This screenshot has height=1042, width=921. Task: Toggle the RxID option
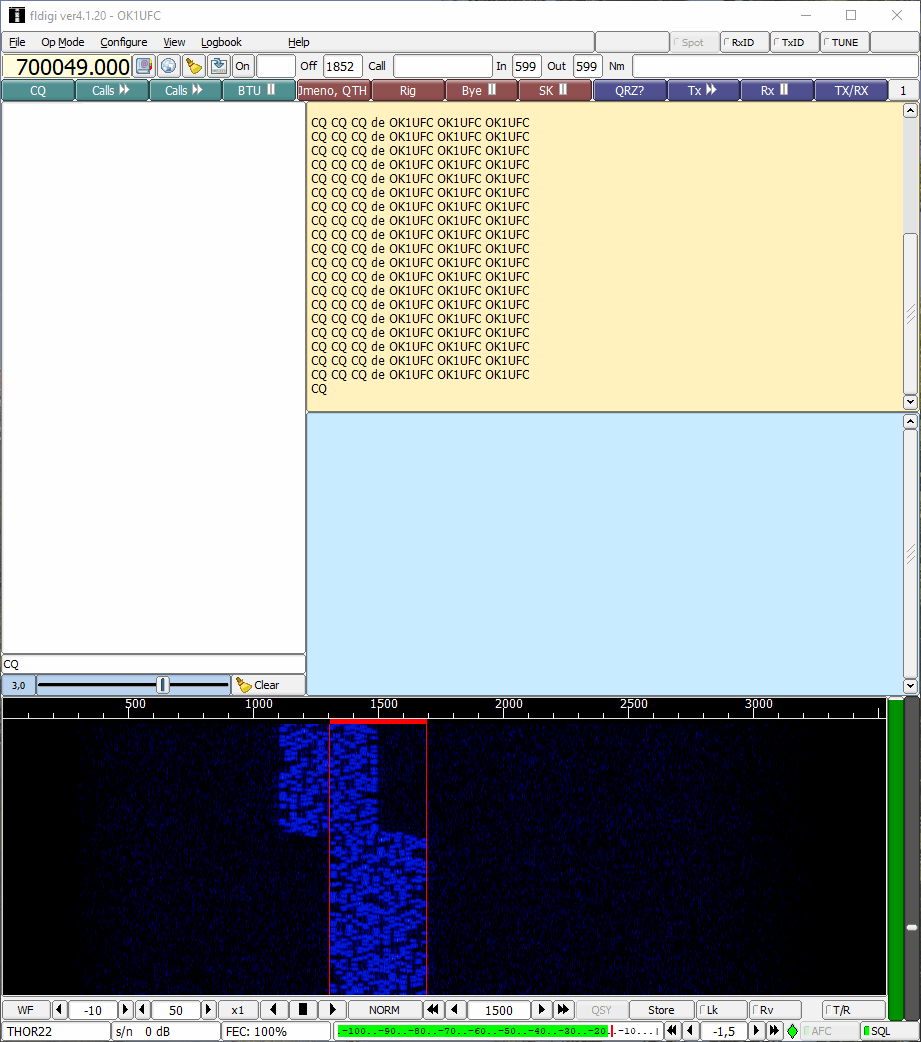tap(744, 42)
